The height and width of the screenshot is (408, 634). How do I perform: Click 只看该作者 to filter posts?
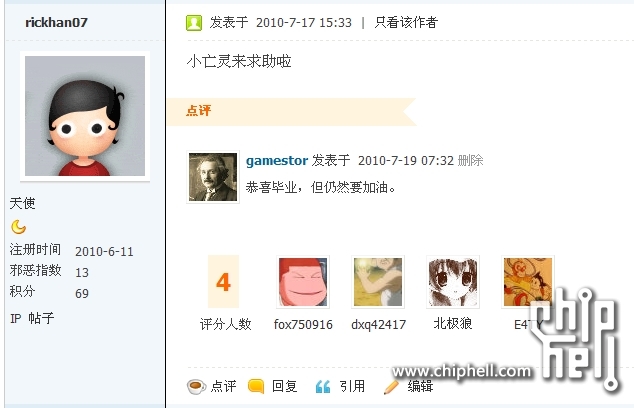(x=406, y=22)
